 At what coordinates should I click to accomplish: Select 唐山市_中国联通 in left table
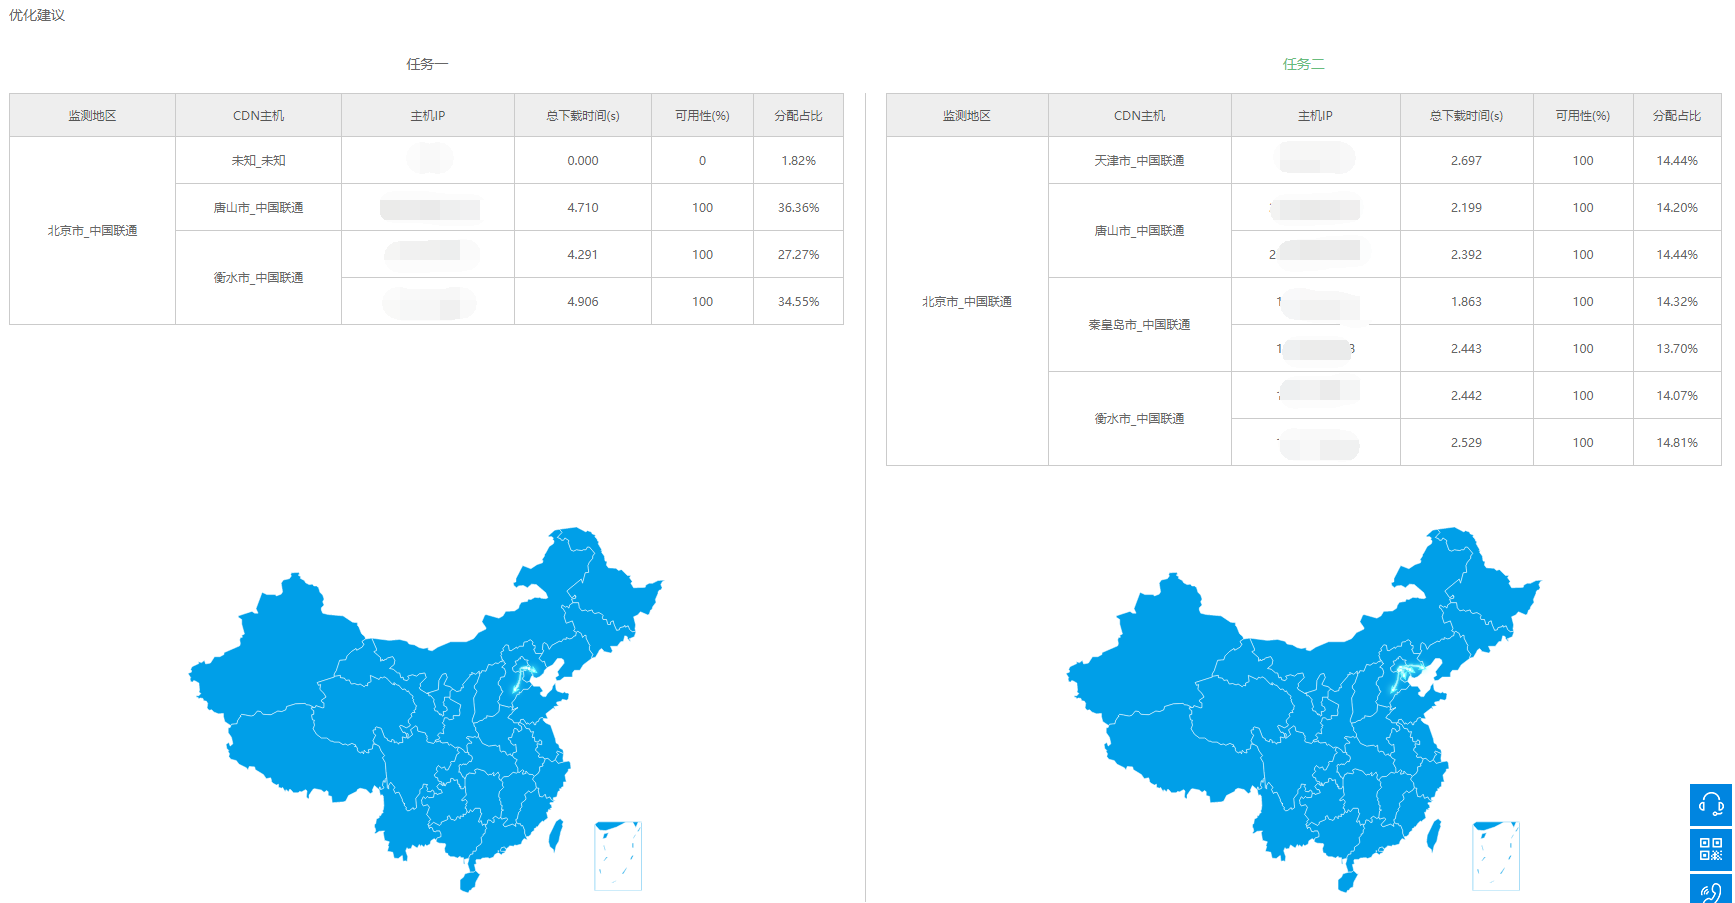pyautogui.click(x=258, y=208)
